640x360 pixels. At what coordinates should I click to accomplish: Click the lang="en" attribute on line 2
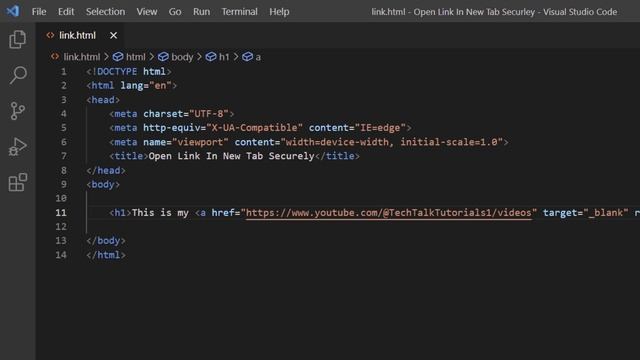pyautogui.click(x=146, y=86)
